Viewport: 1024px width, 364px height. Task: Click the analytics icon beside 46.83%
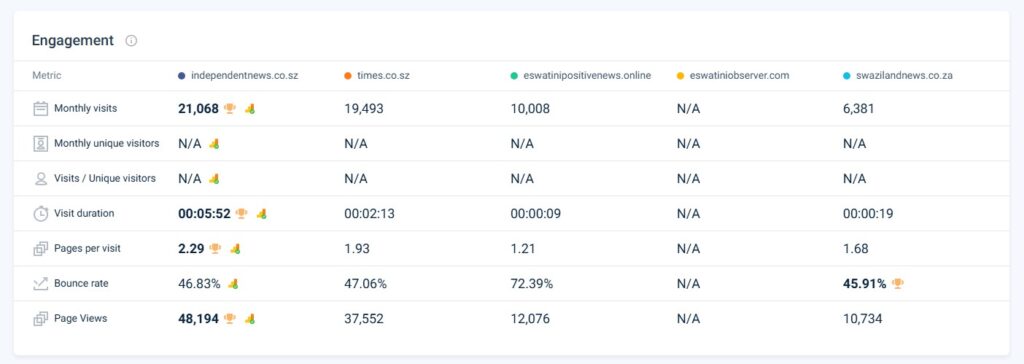[x=232, y=284]
